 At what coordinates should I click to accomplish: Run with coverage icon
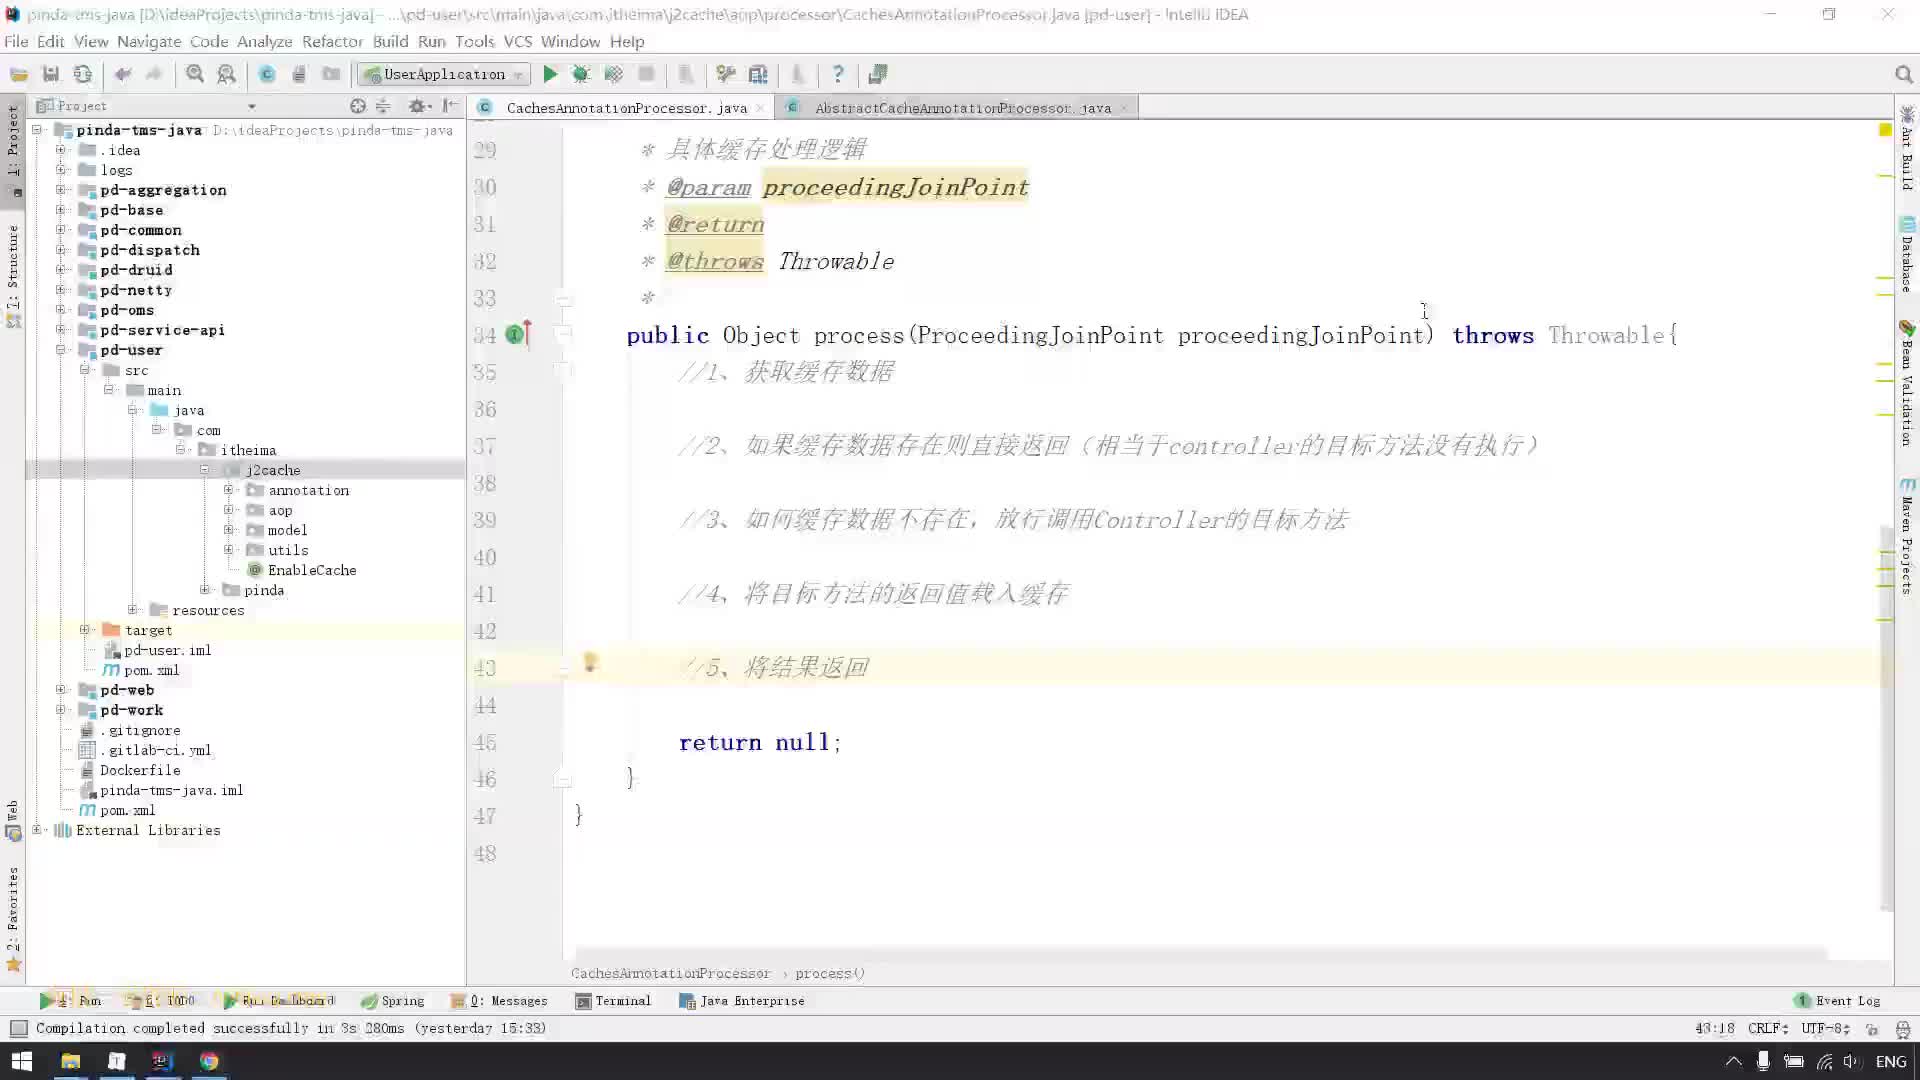(x=614, y=74)
